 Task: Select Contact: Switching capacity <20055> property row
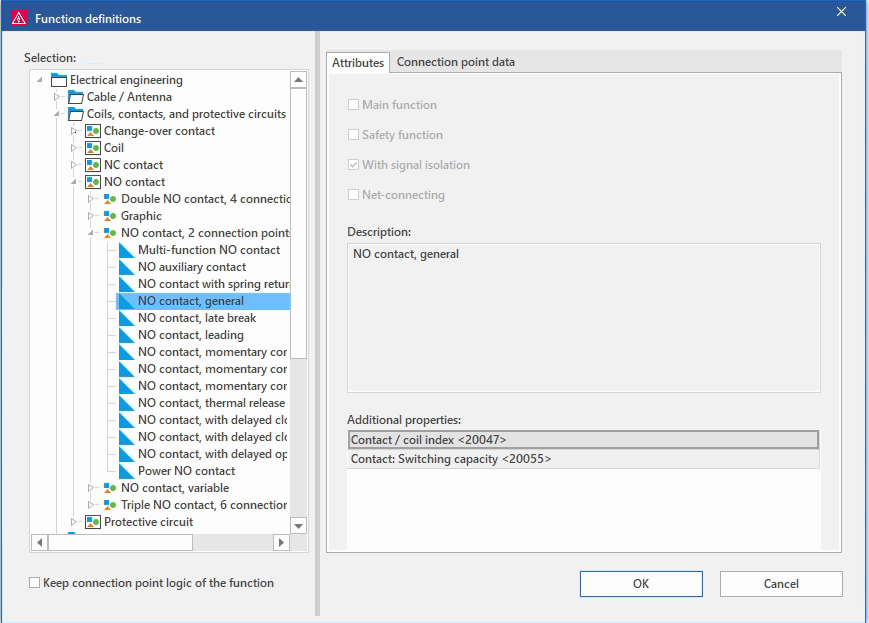582,459
